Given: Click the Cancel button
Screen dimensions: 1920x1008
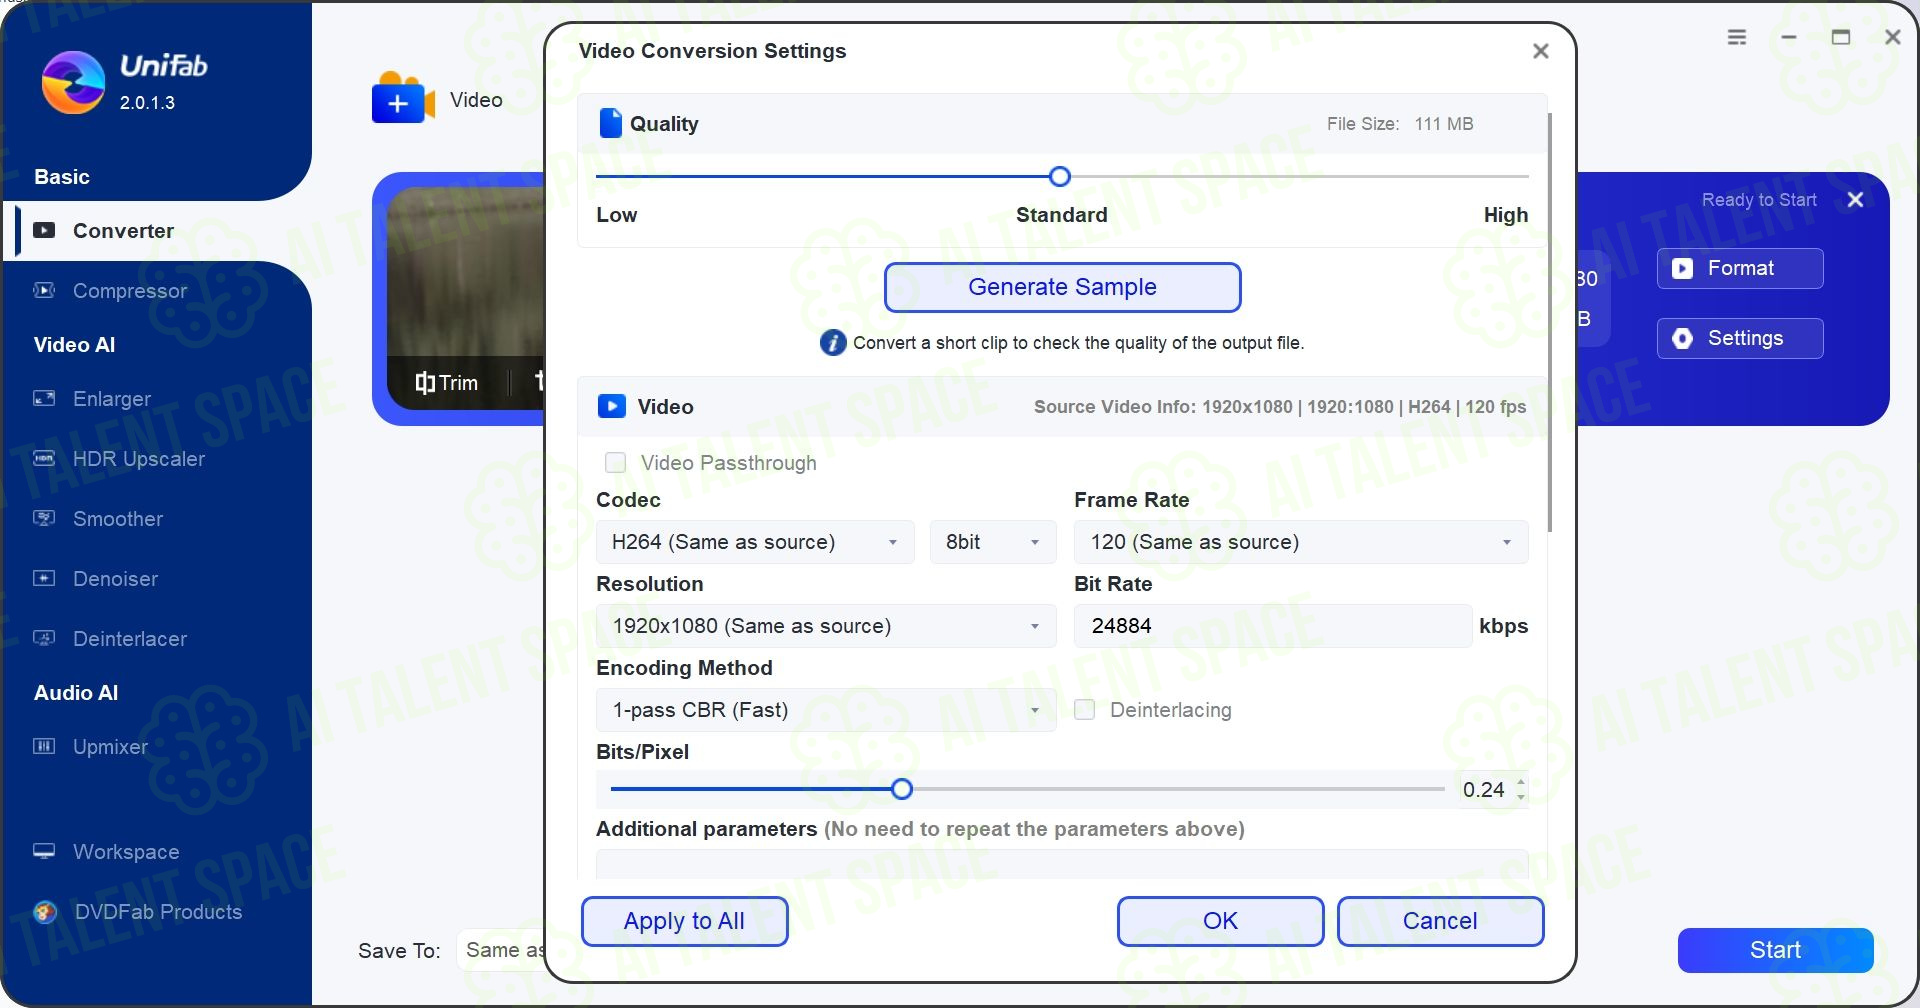Looking at the screenshot, I should click(1440, 921).
